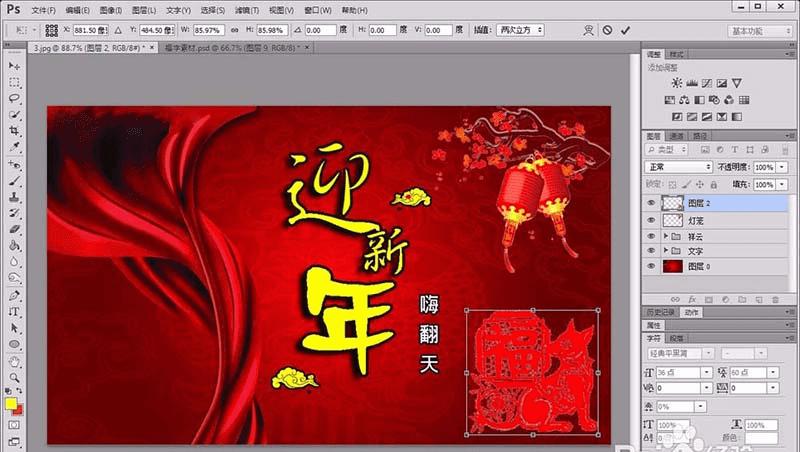Open the 滤镜(T) menu
800x452 pixels.
tap(247, 10)
